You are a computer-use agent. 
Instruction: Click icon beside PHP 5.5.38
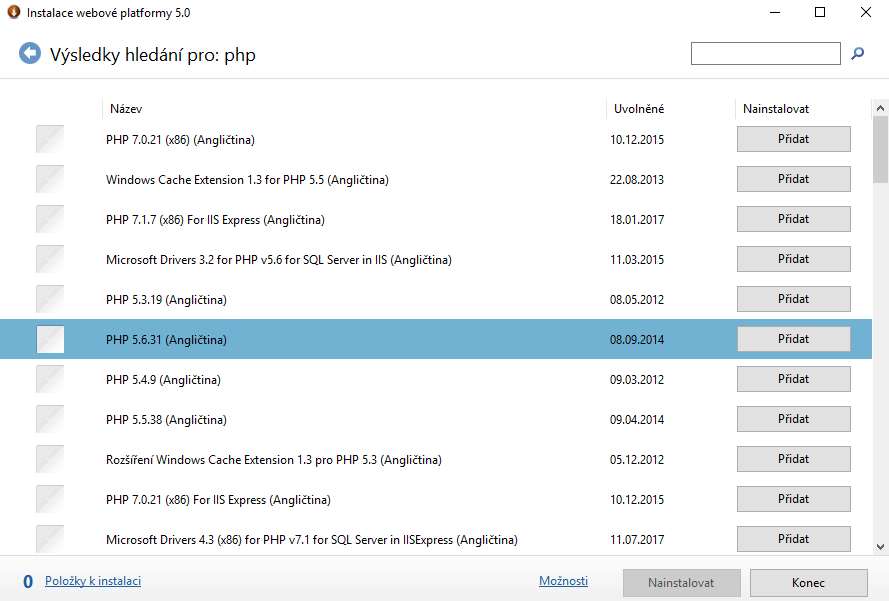click(50, 419)
